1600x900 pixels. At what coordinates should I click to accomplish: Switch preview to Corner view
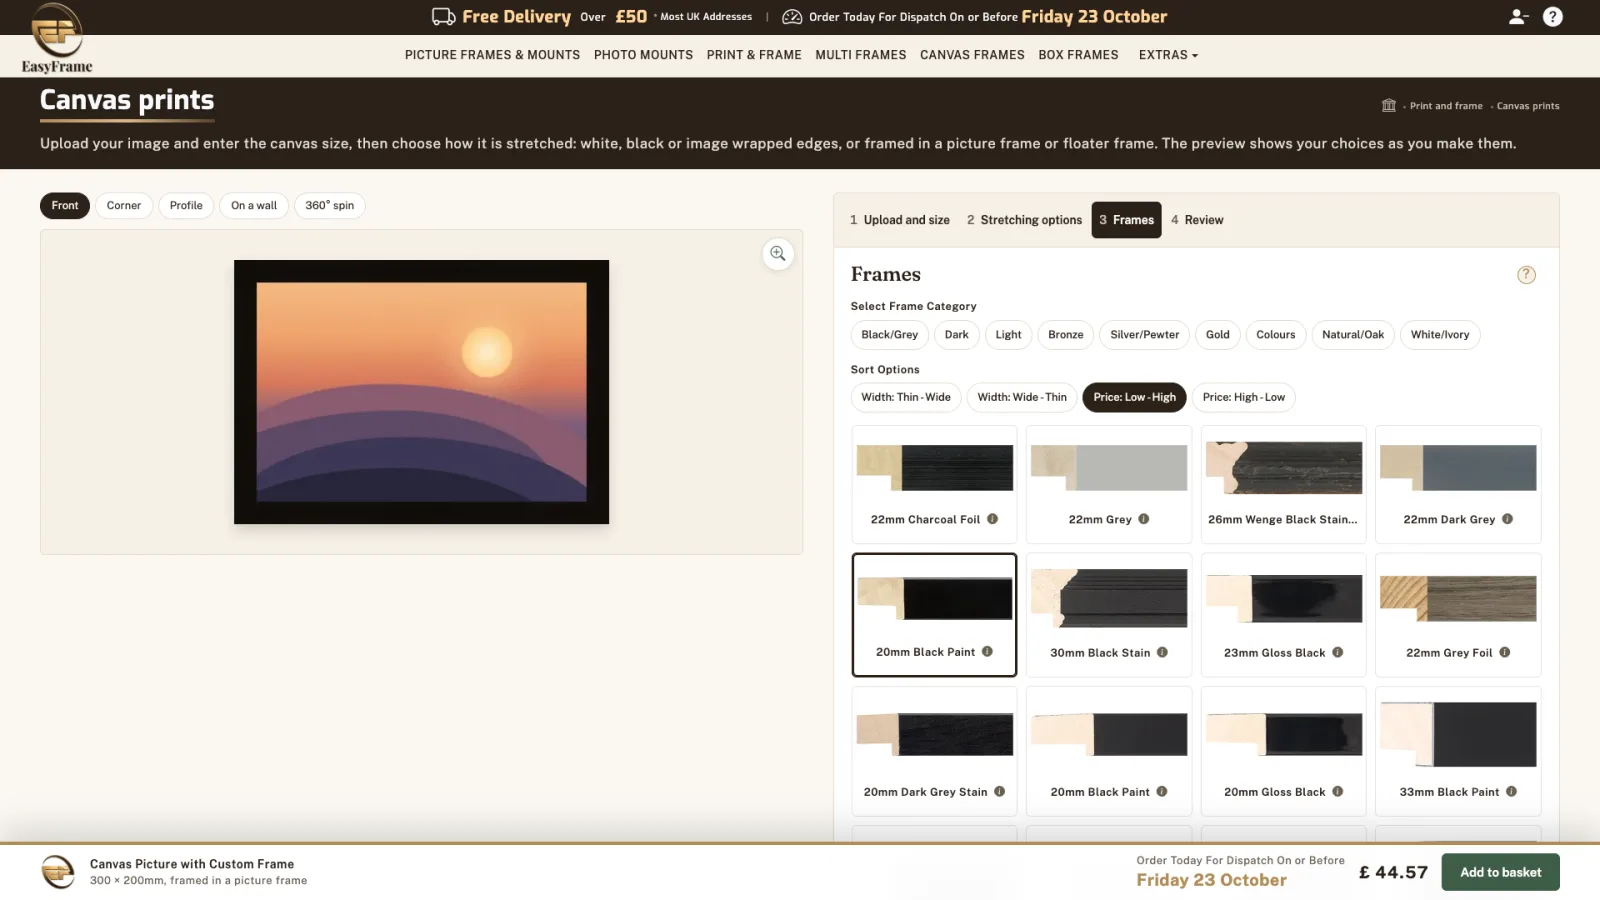[x=124, y=206]
